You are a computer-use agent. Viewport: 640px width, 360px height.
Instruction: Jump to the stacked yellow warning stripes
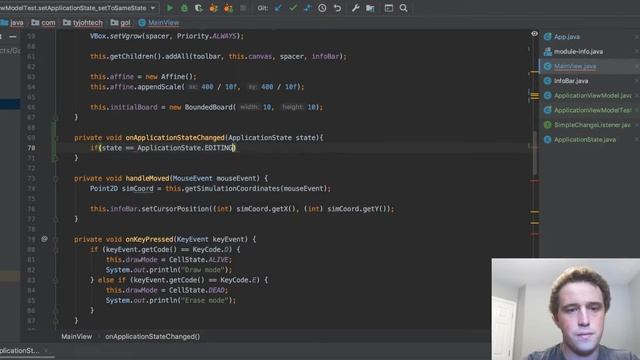click(535, 96)
